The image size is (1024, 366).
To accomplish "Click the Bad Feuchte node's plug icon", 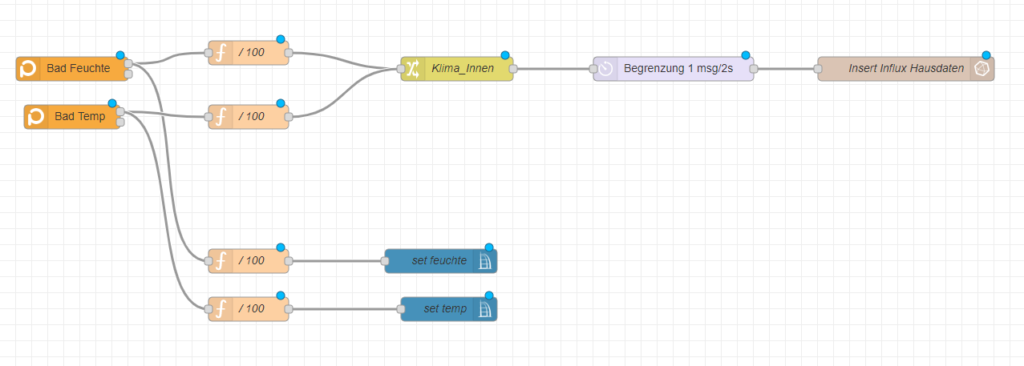I will point(29,69).
